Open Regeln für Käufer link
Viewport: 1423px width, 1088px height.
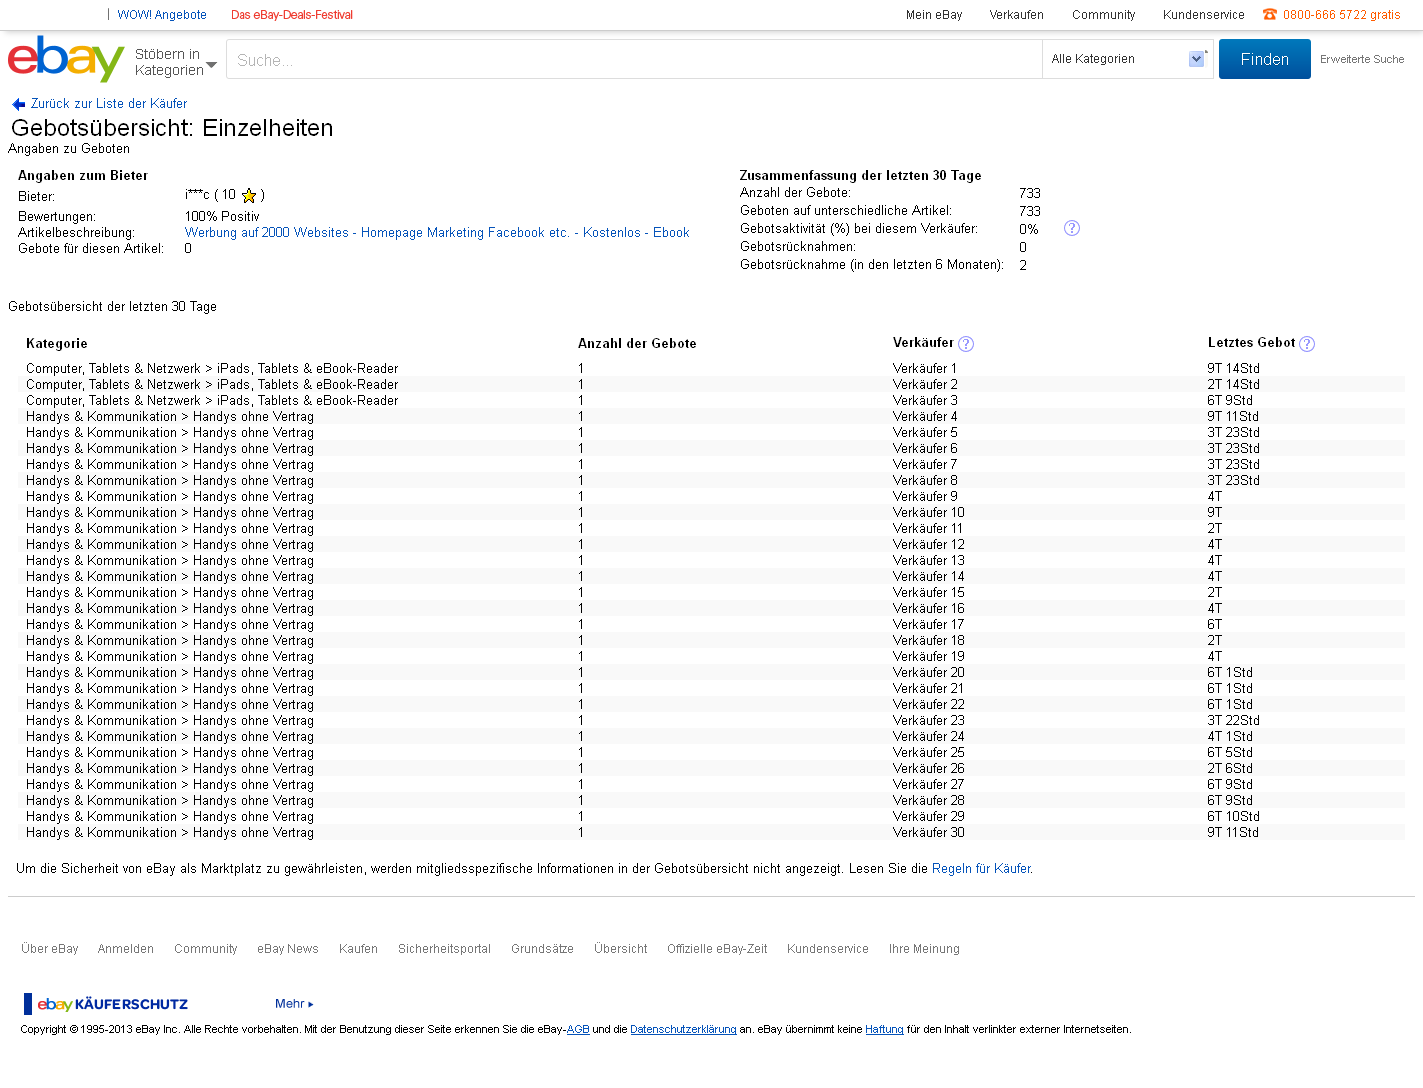pyautogui.click(x=981, y=869)
